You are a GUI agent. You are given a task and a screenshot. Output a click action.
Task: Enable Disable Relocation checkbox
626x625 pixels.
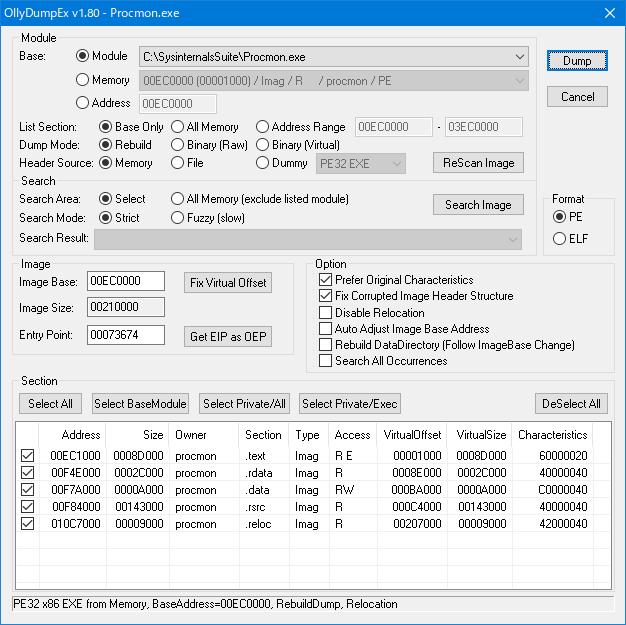pos(325,312)
